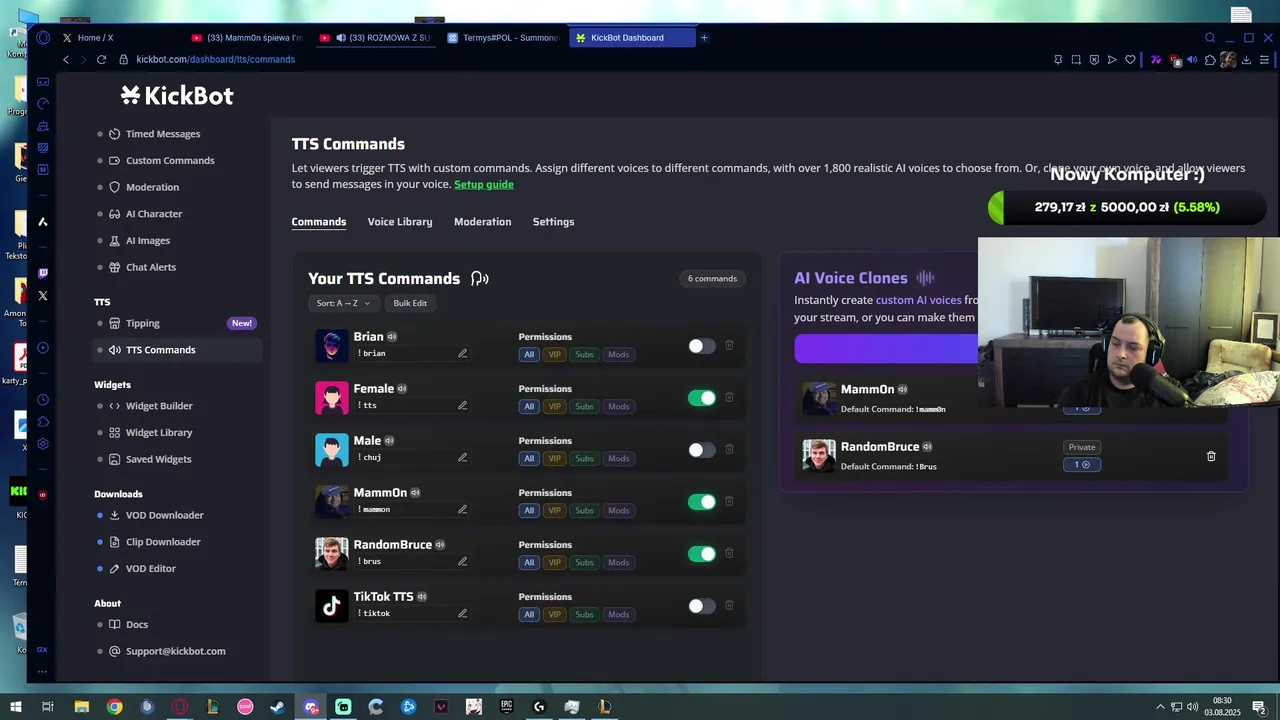Enable the Brian command toggle

coord(702,346)
